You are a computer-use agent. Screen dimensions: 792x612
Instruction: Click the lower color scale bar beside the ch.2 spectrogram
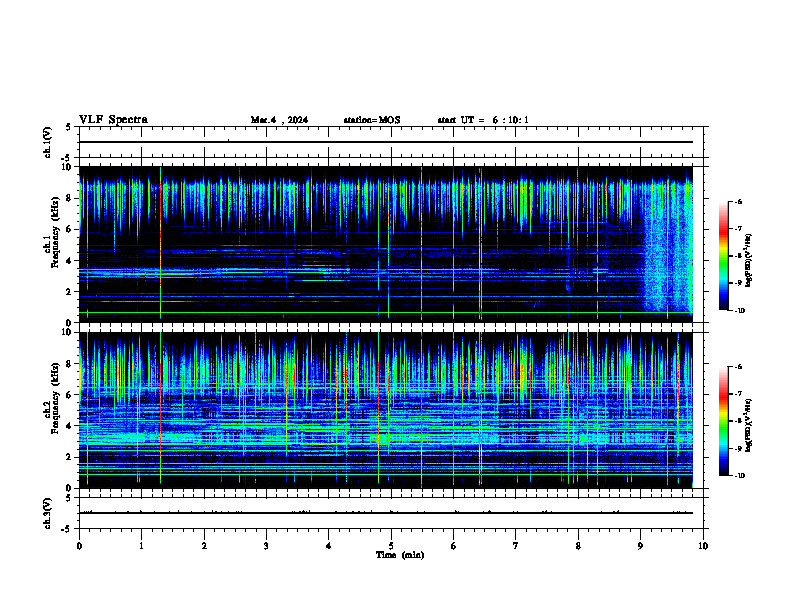(723, 421)
